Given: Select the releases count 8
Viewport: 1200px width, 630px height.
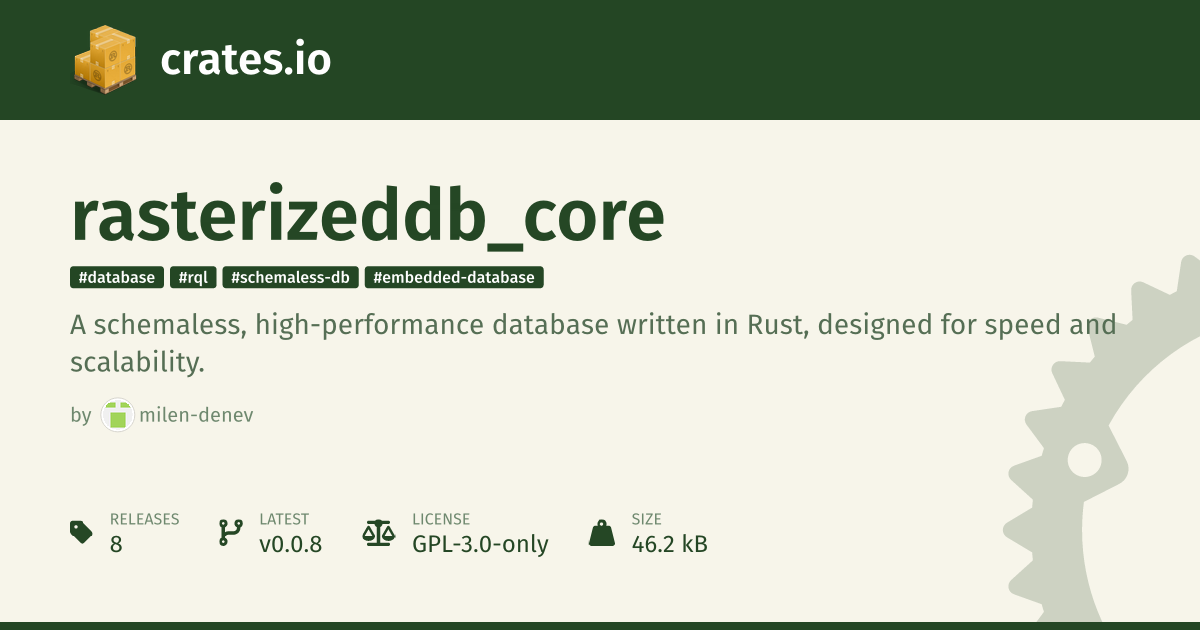Looking at the screenshot, I should tap(116, 544).
